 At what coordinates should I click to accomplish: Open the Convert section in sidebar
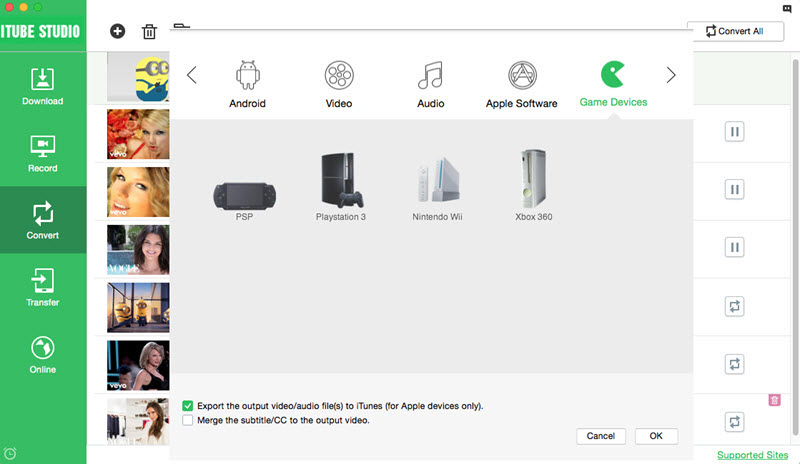pyautogui.click(x=43, y=220)
